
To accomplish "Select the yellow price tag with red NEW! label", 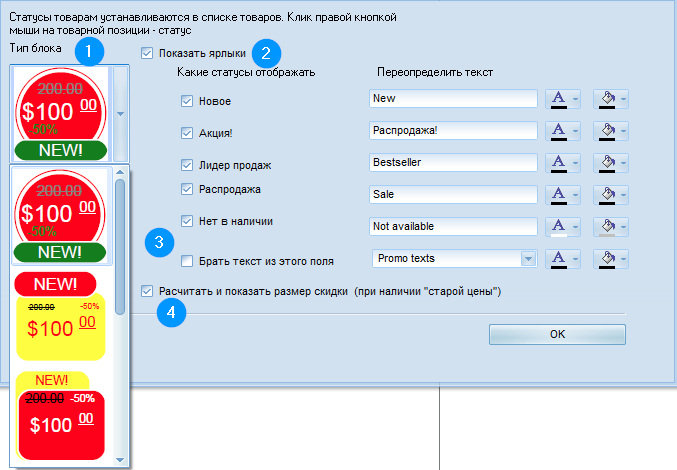I will click(60, 316).
